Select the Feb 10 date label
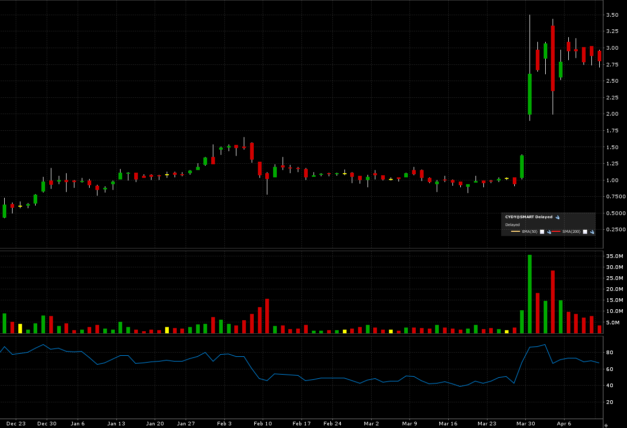The image size is (627, 428). click(x=262, y=423)
